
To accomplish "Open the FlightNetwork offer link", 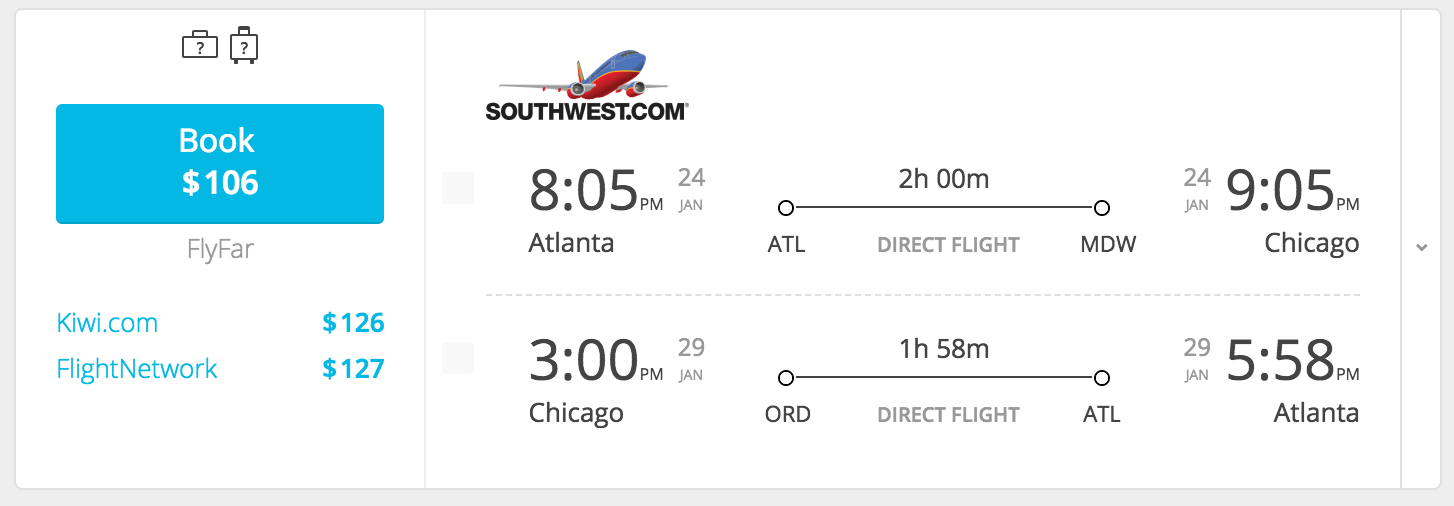I will point(137,369).
